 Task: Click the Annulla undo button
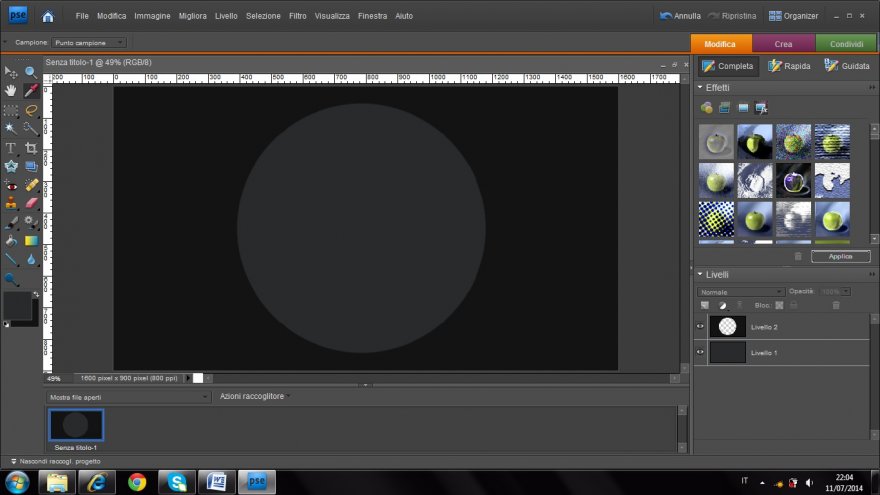[x=681, y=16]
